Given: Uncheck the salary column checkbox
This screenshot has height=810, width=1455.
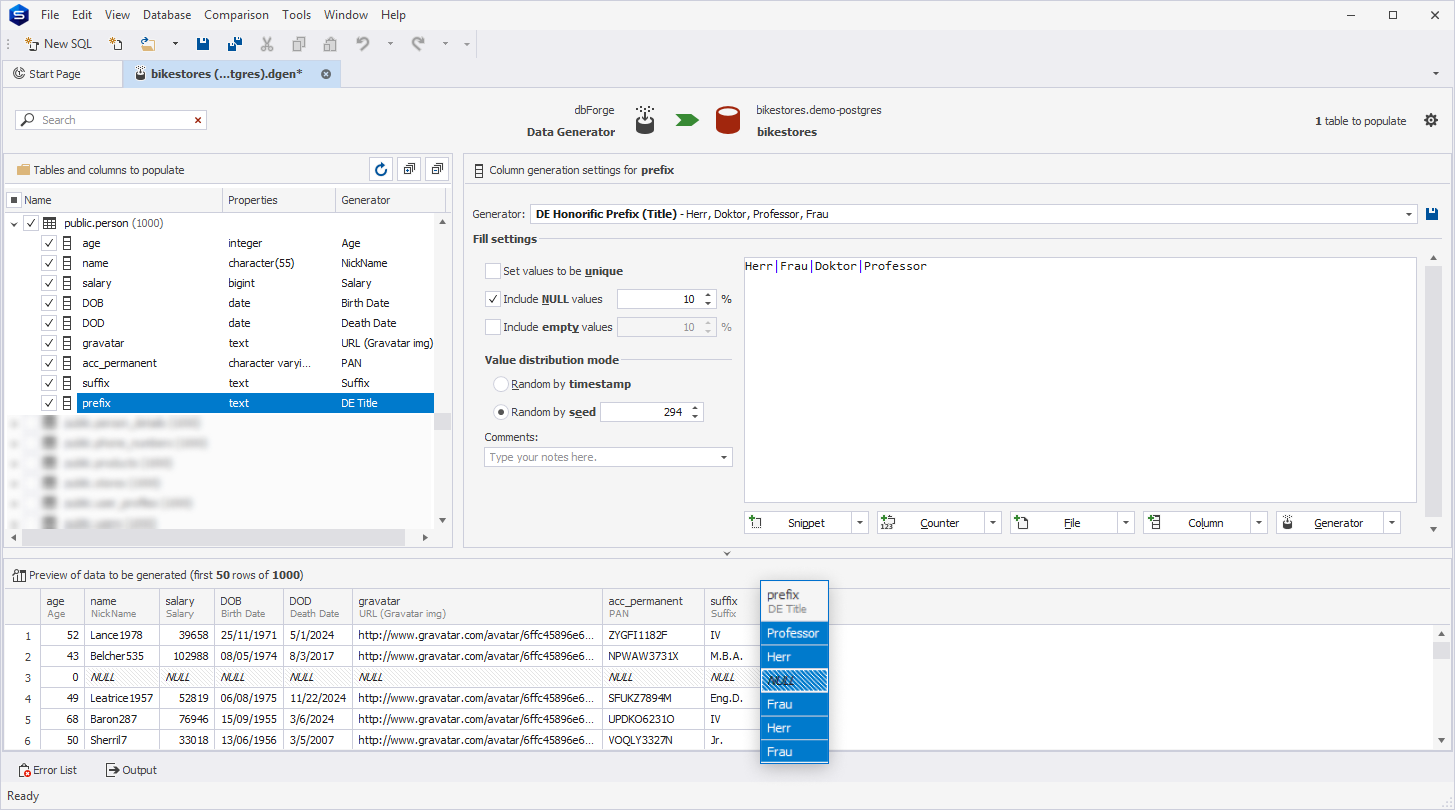Looking at the screenshot, I should pyautogui.click(x=49, y=283).
